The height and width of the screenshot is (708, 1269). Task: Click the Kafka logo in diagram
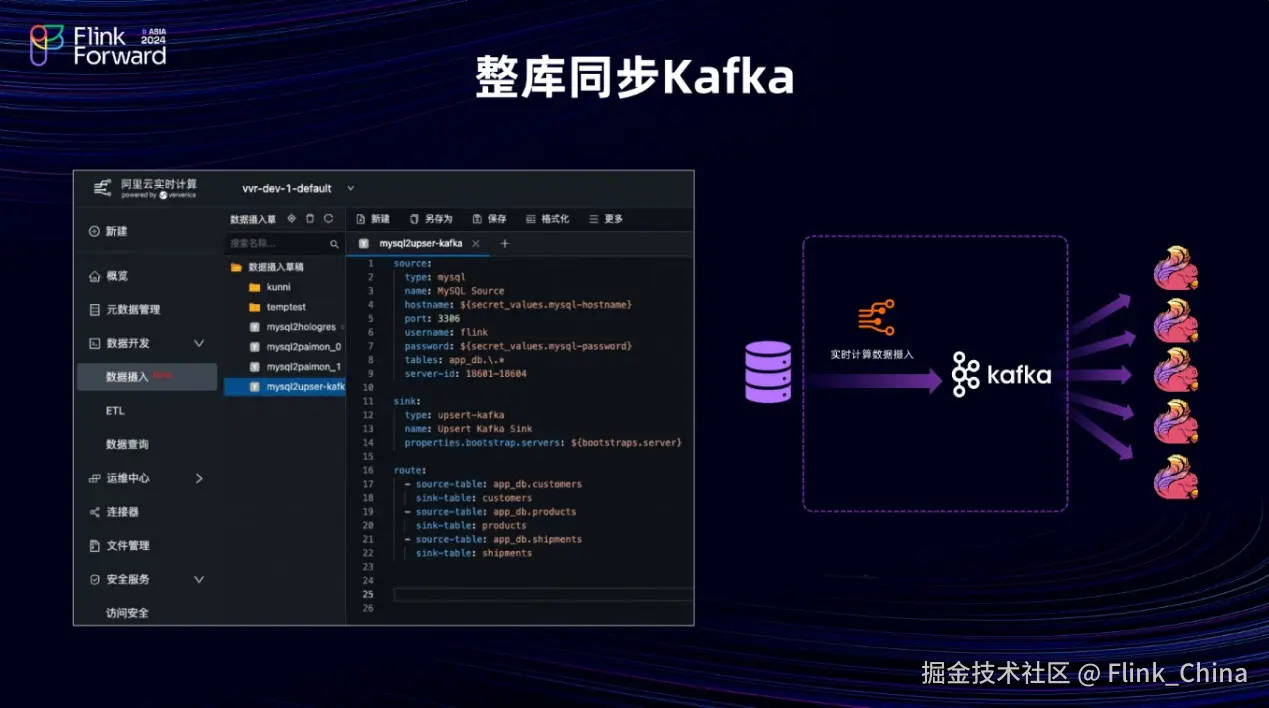1001,375
